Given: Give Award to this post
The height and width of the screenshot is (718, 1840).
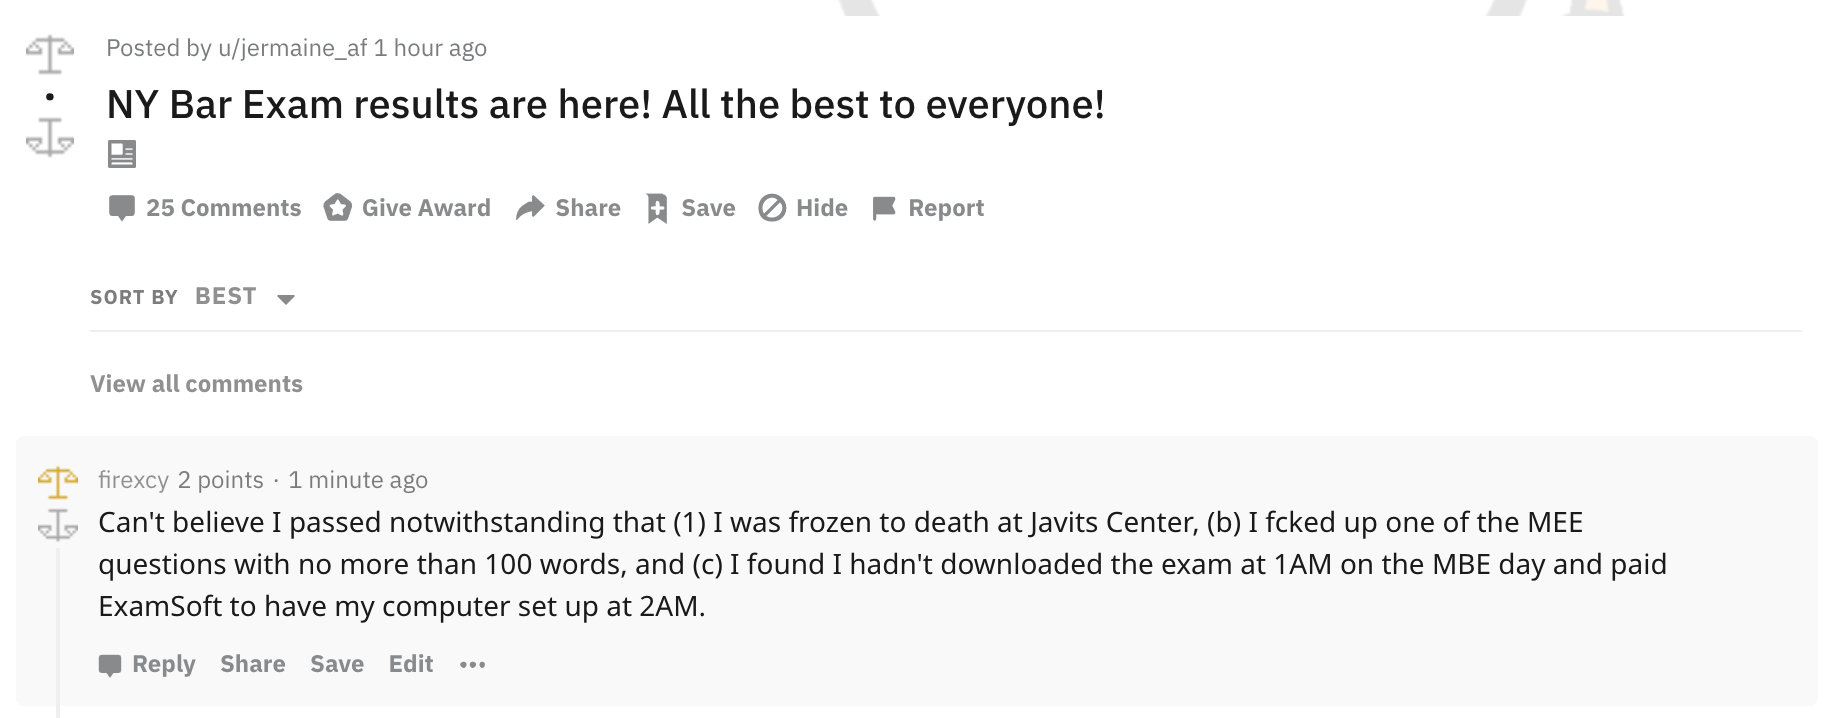Looking at the screenshot, I should 407,208.
